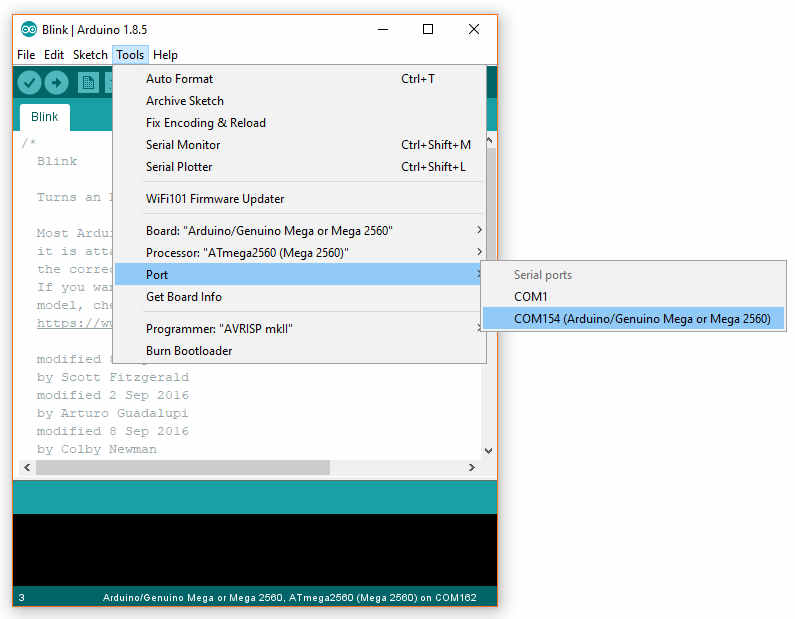
Task: Click the Verify checkmark toolbar icon
Action: (29, 83)
